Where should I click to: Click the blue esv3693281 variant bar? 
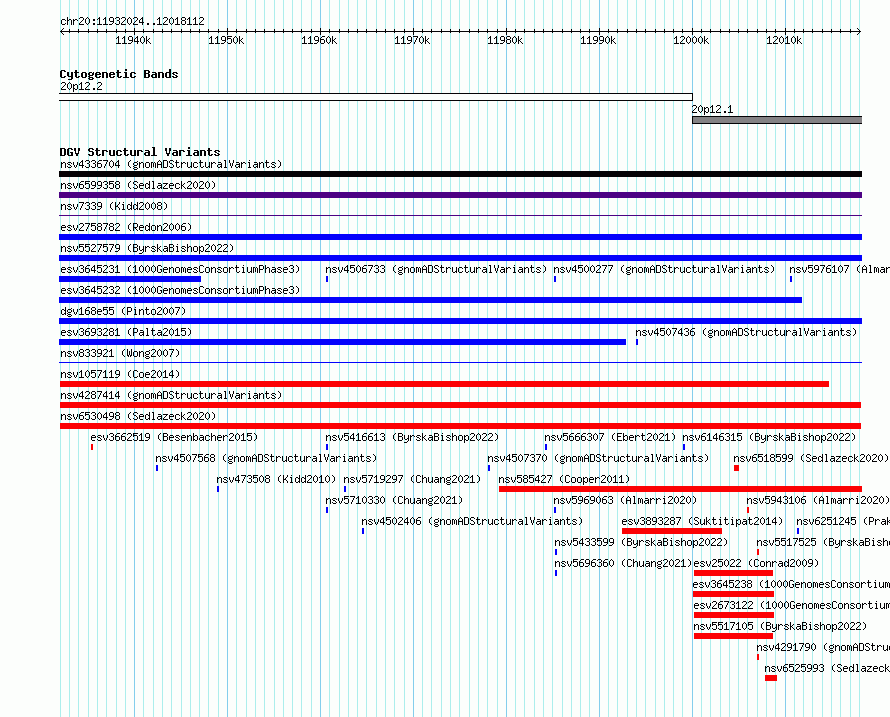click(343, 342)
